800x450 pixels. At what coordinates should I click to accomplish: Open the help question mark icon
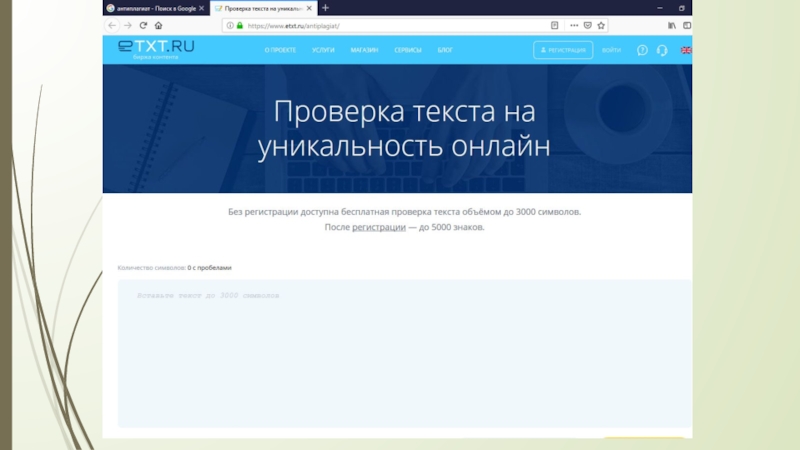643,49
